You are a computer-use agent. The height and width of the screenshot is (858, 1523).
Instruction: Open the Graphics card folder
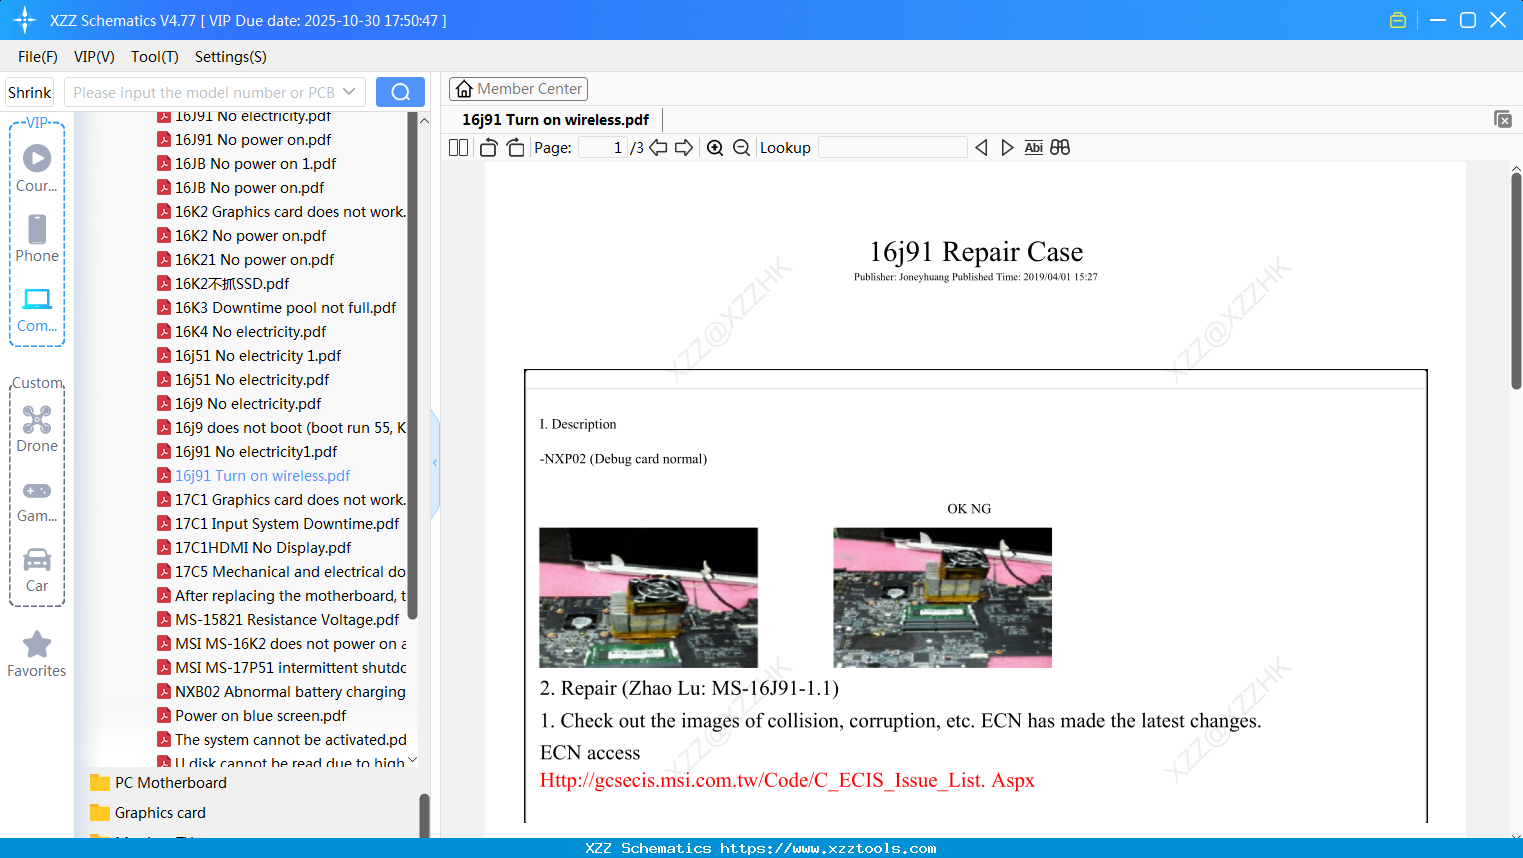[x=160, y=813]
